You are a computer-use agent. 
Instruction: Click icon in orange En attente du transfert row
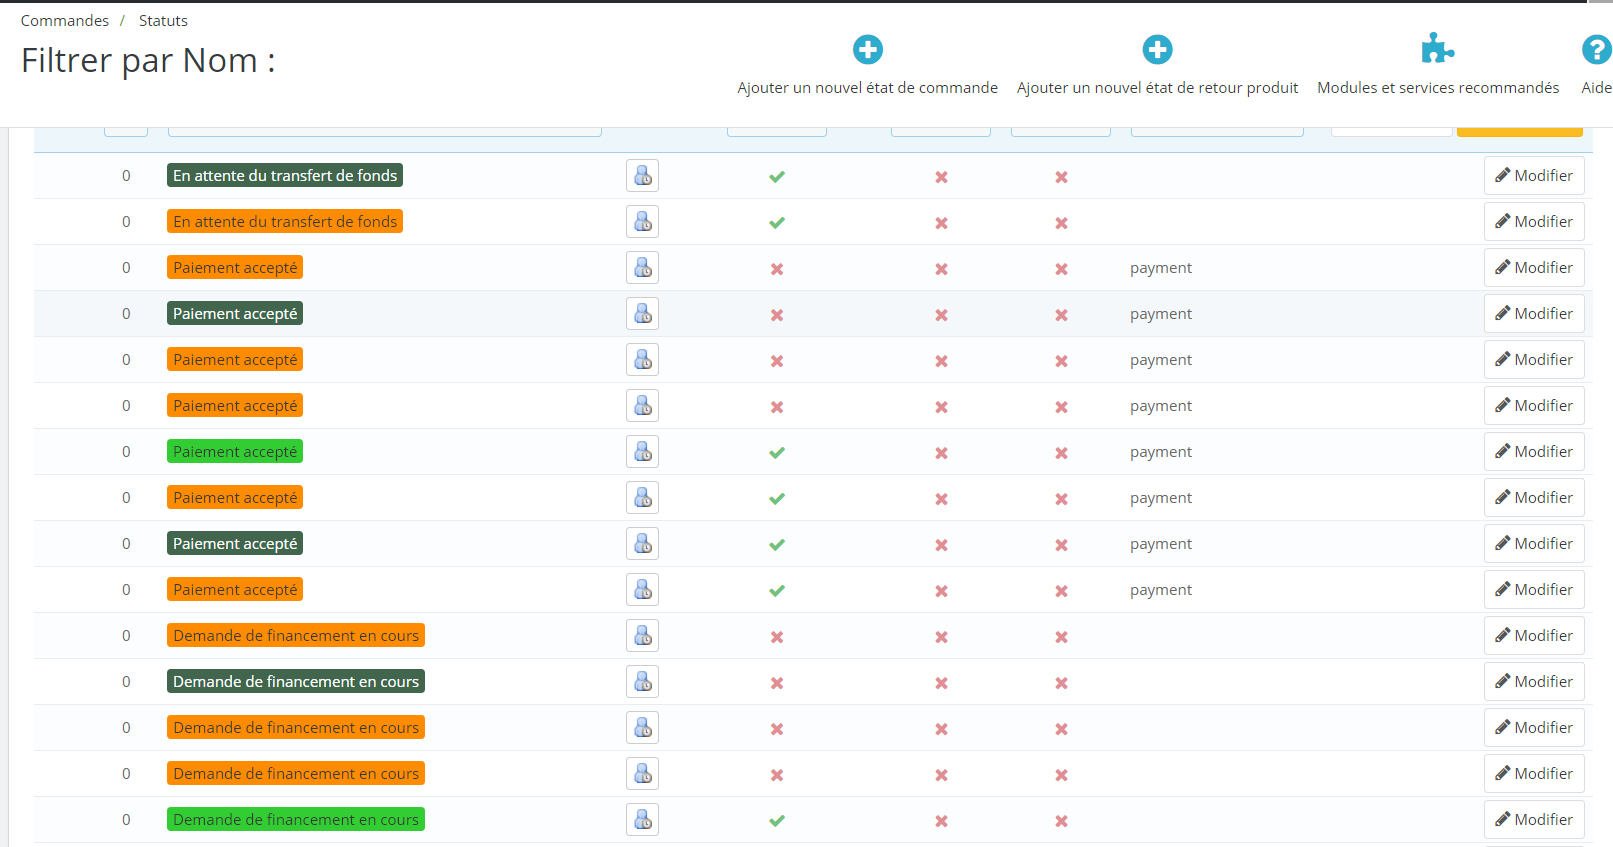click(x=642, y=222)
